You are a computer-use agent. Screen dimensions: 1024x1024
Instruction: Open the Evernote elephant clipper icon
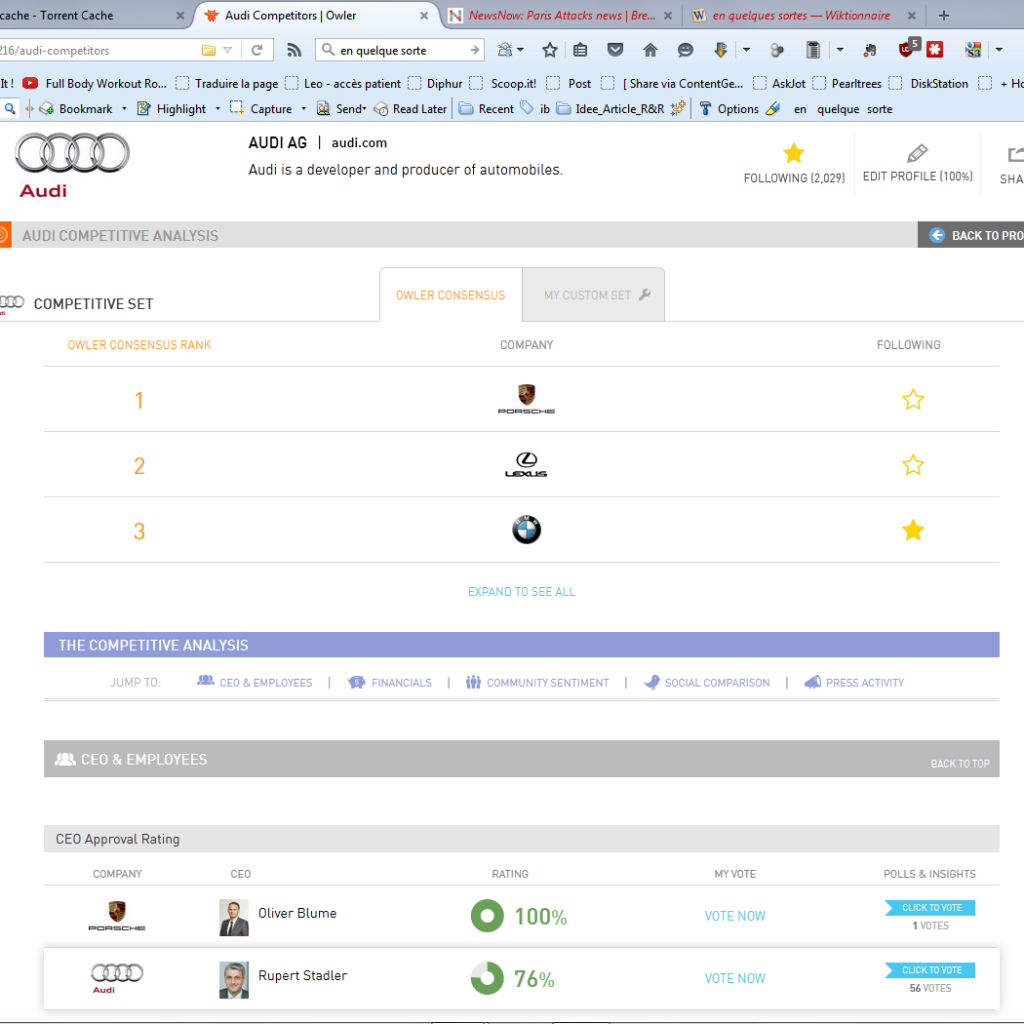(x=869, y=50)
